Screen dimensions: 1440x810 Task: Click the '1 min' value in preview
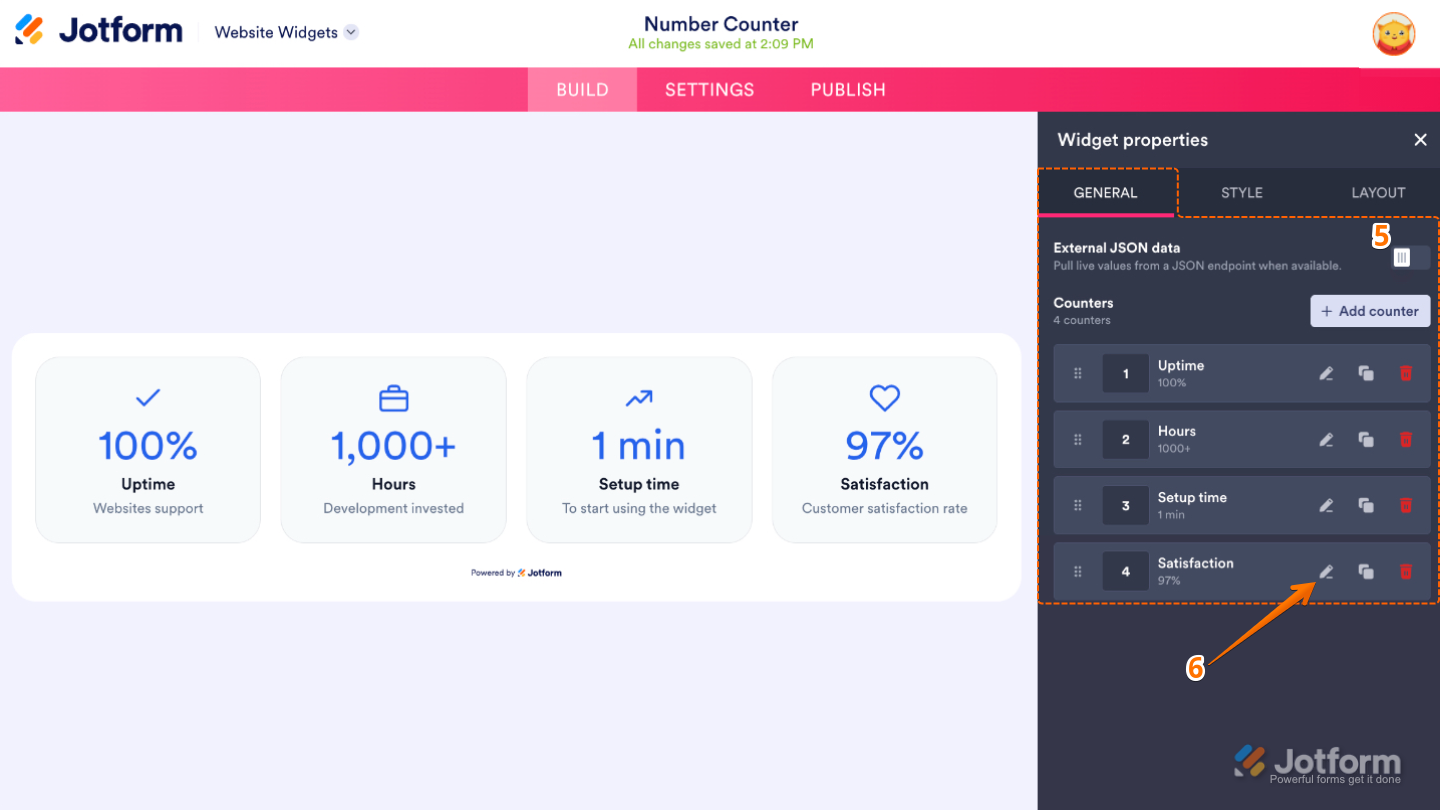639,446
